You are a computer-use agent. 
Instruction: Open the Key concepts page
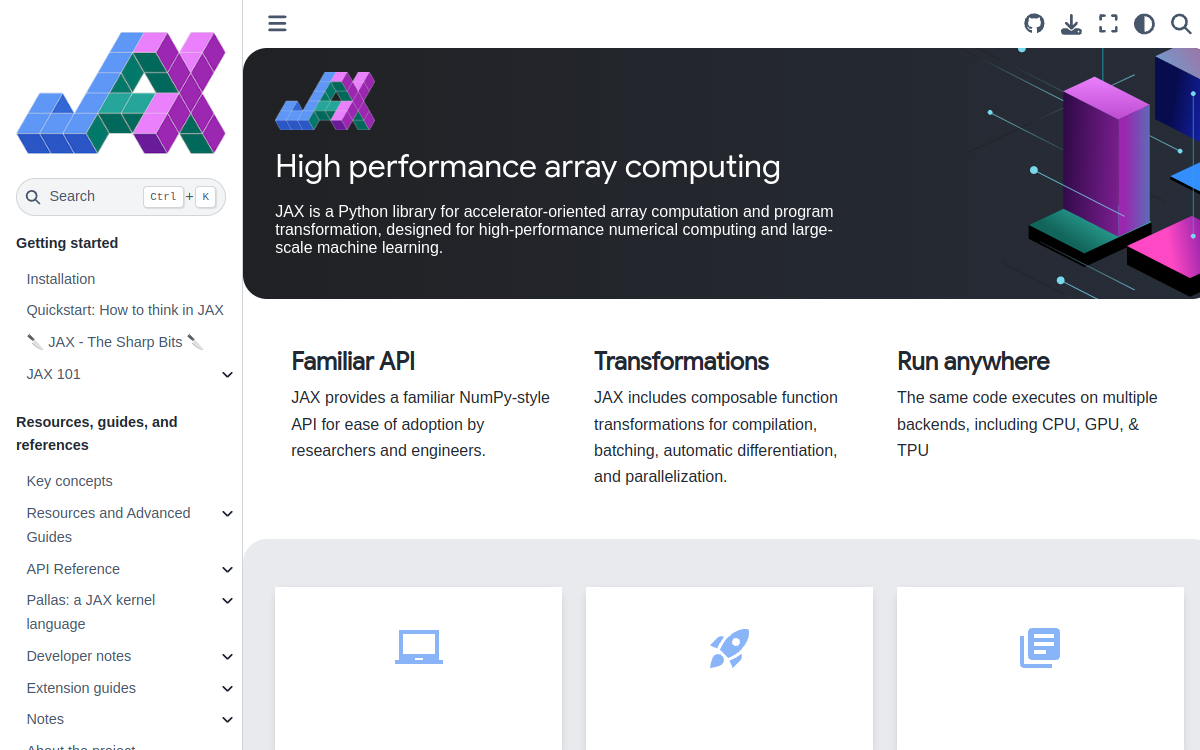70,481
